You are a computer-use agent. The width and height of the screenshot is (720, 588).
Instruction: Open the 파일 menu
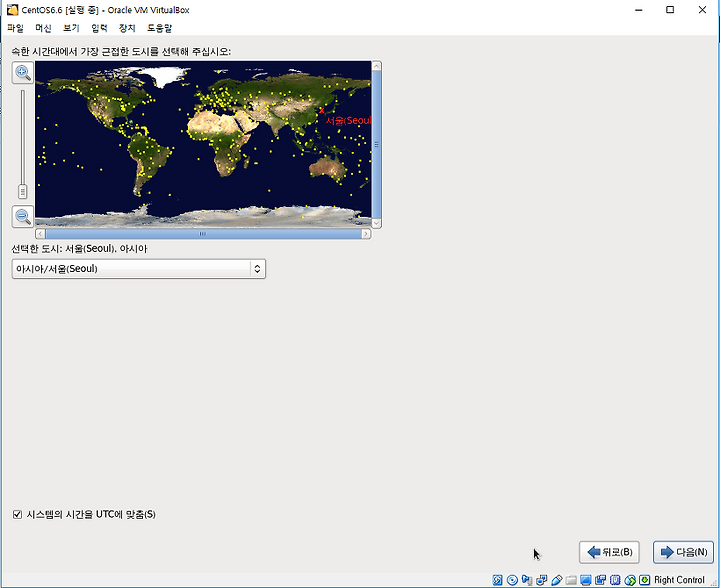point(15,28)
